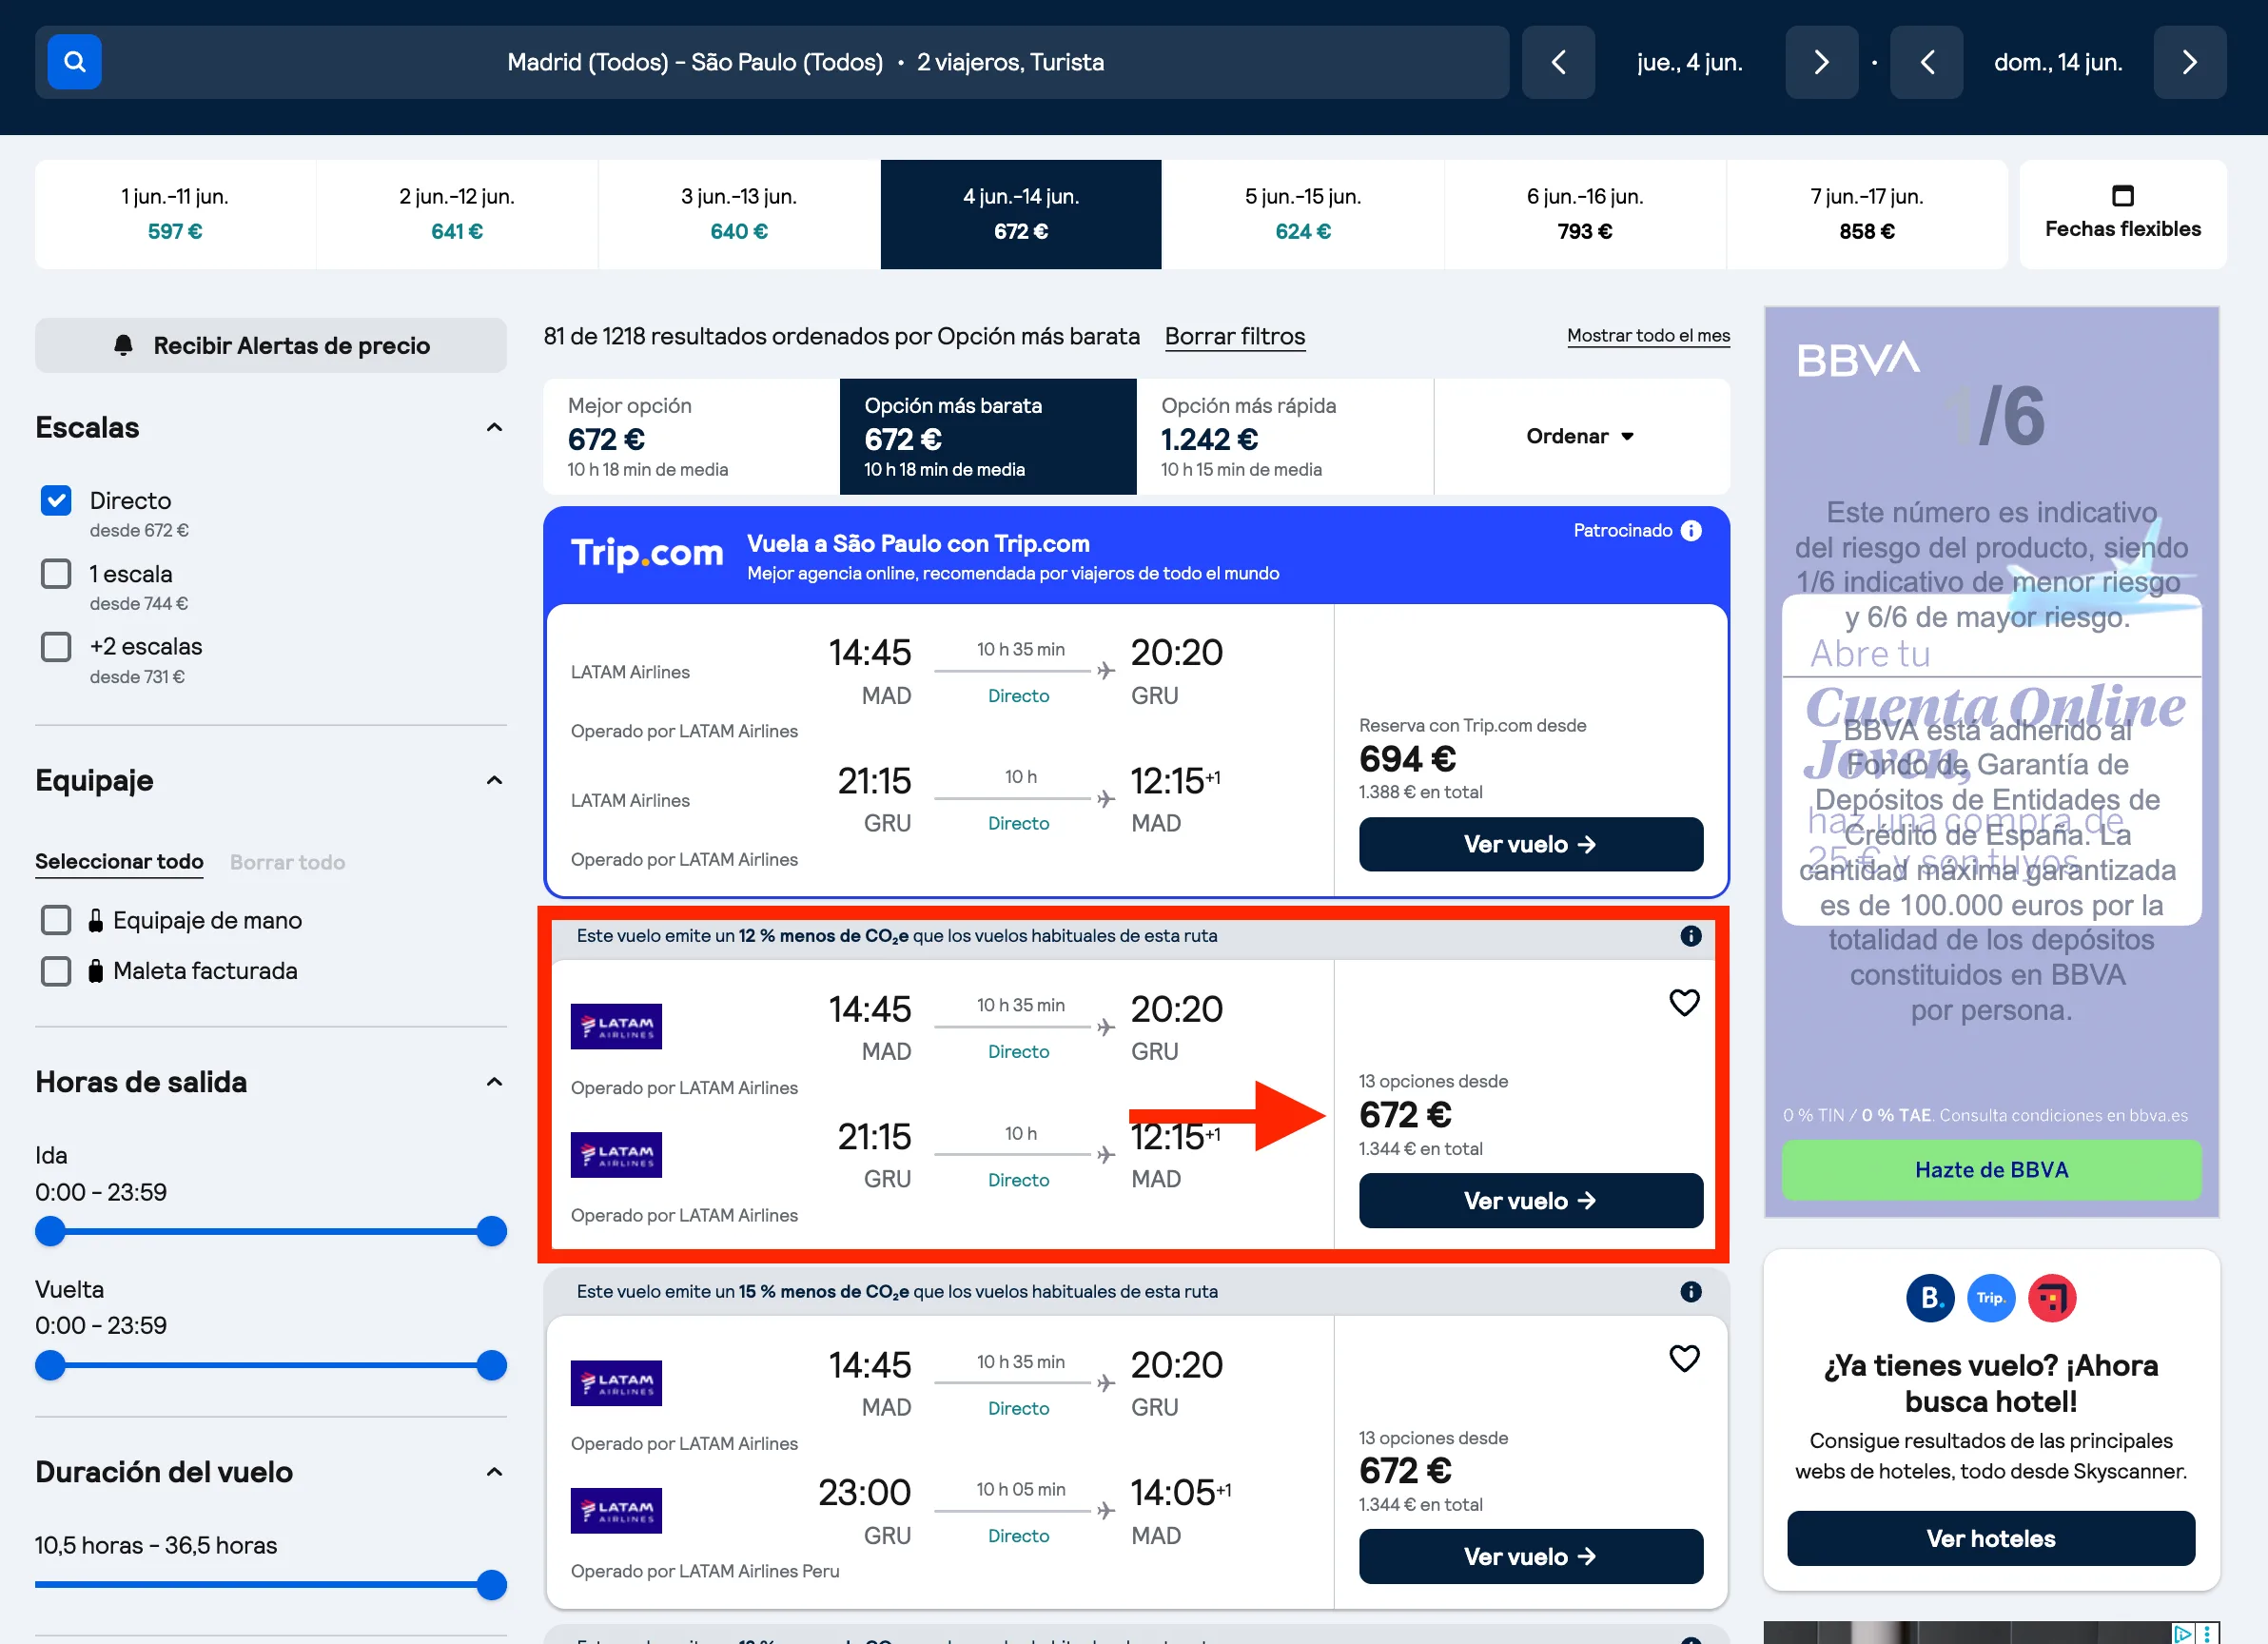Save the 21:15 return flight with heart icon

click(x=1684, y=1002)
